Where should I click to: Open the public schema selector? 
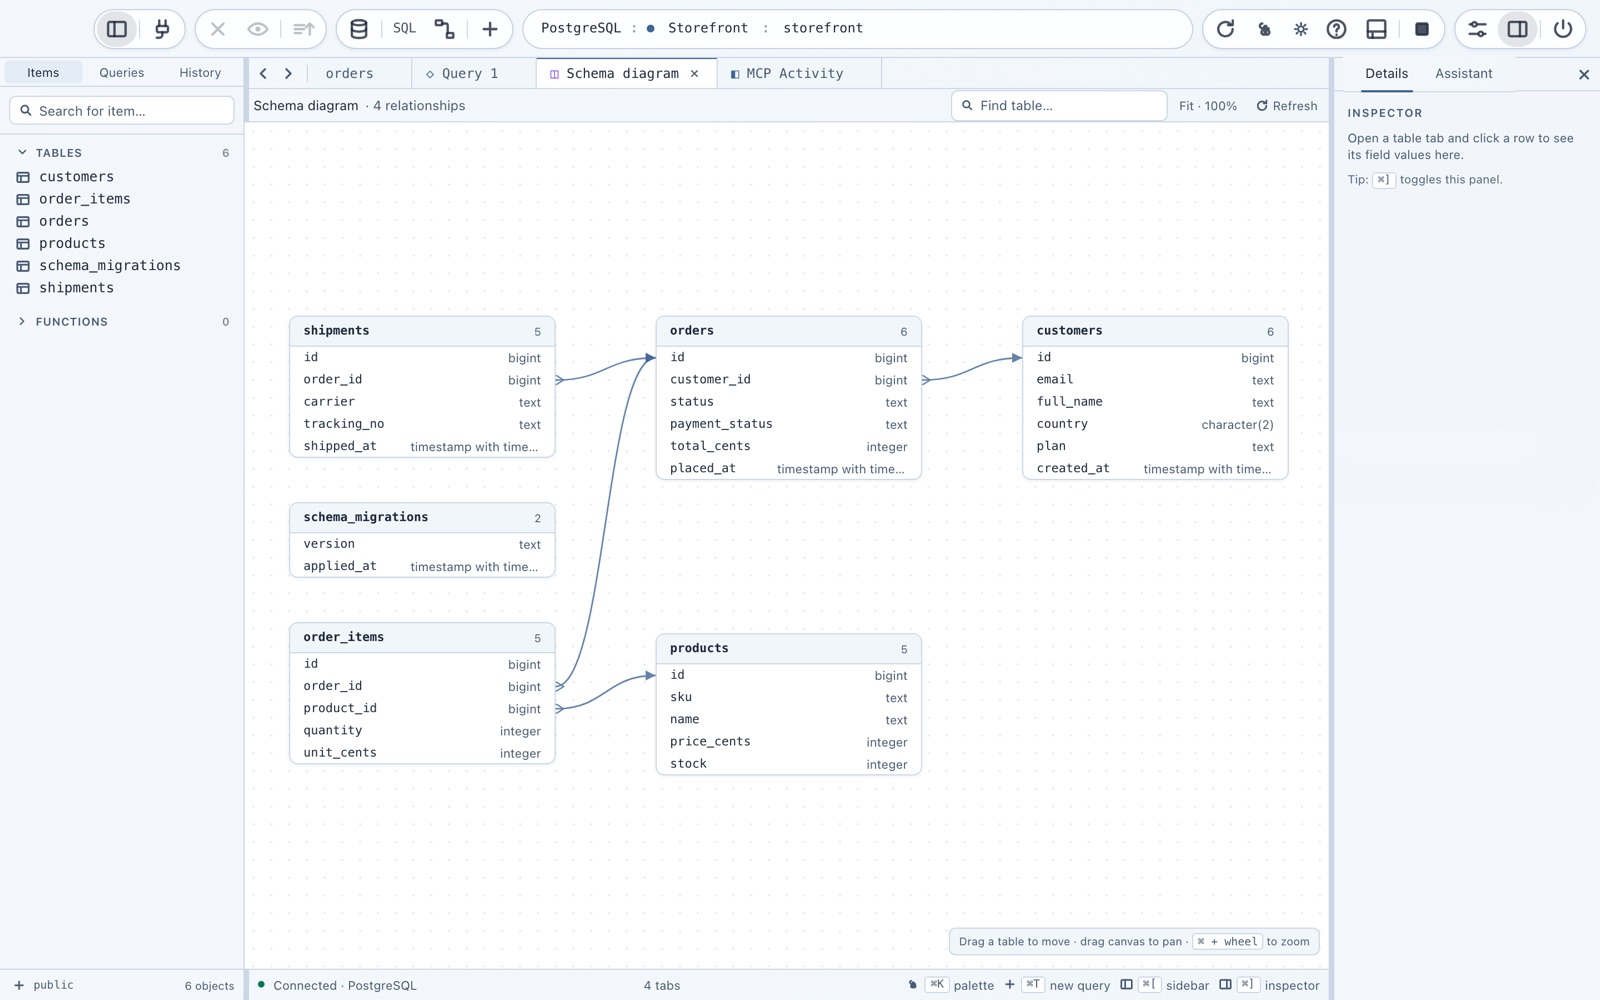coord(44,985)
